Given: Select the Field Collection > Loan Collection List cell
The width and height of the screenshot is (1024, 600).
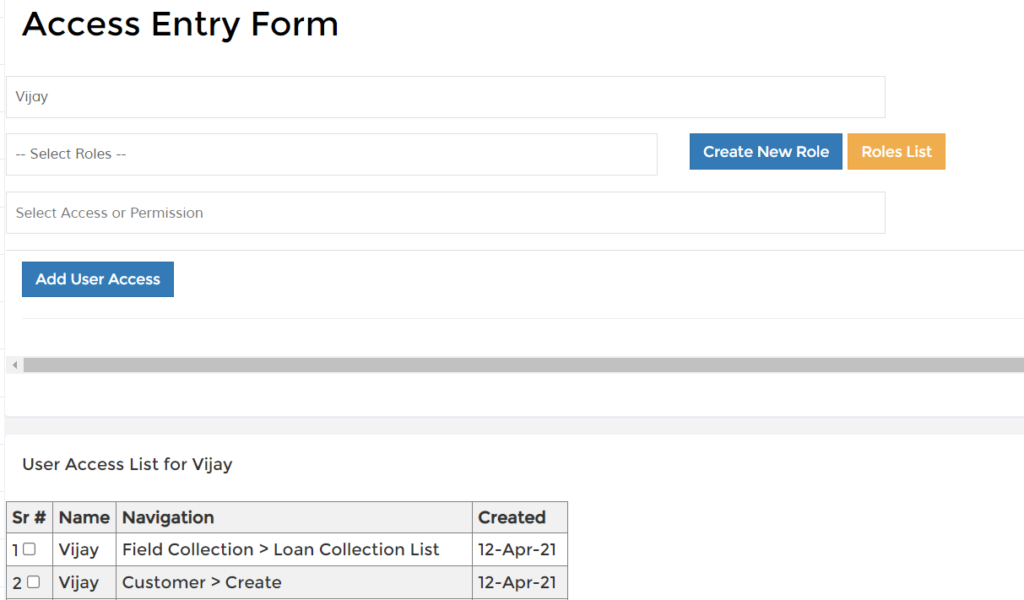Looking at the screenshot, I should [x=294, y=549].
